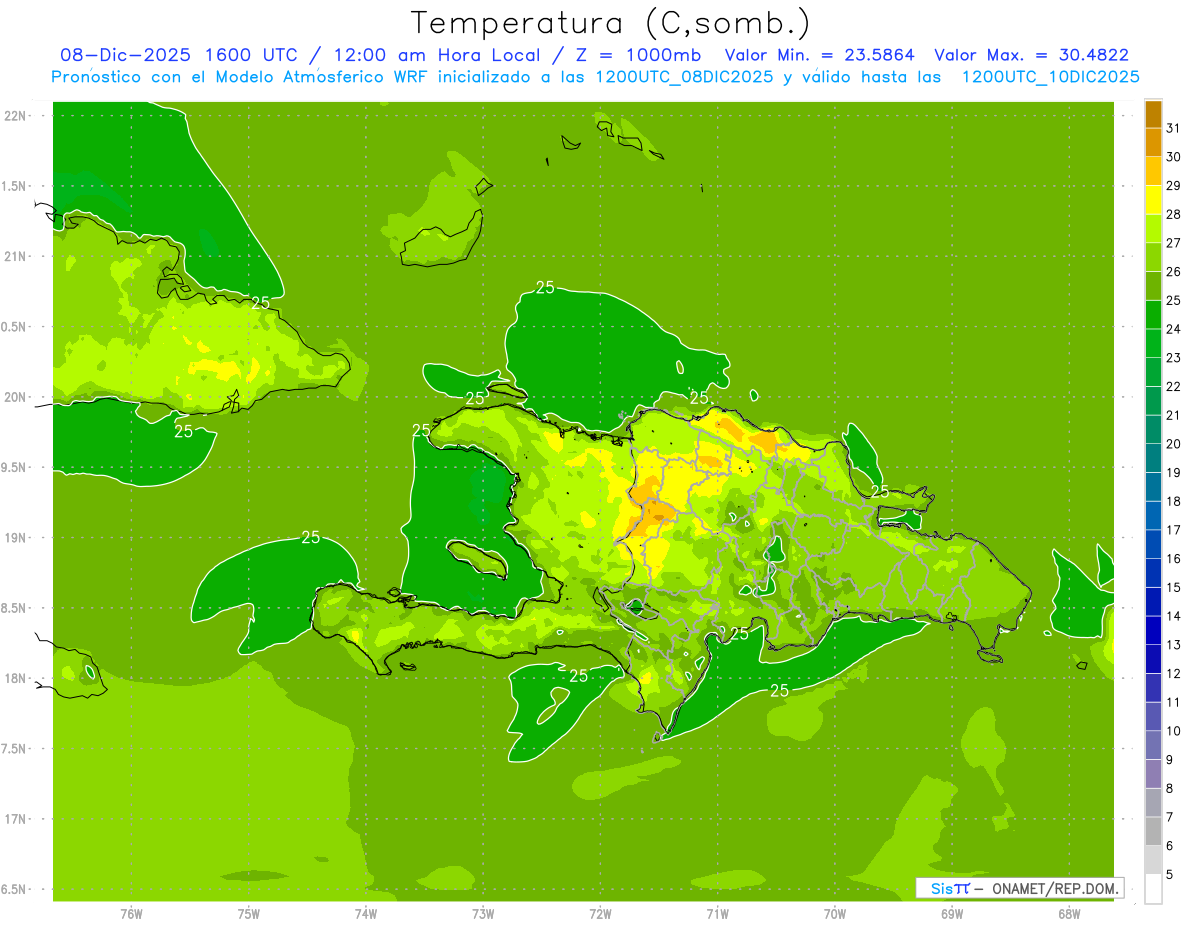This screenshot has height=927, width=1200.
Task: Click the "74W" longitude axis label
Action: pyautogui.click(x=366, y=914)
